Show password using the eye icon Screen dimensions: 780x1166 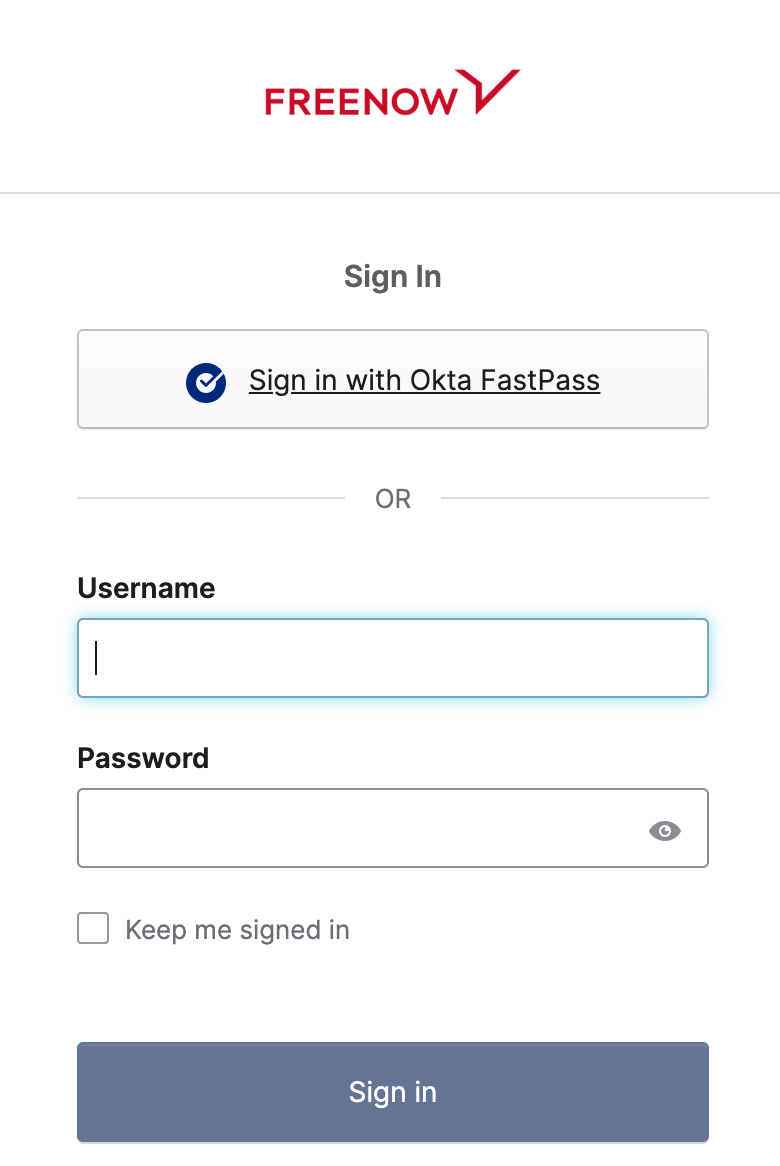(x=665, y=831)
